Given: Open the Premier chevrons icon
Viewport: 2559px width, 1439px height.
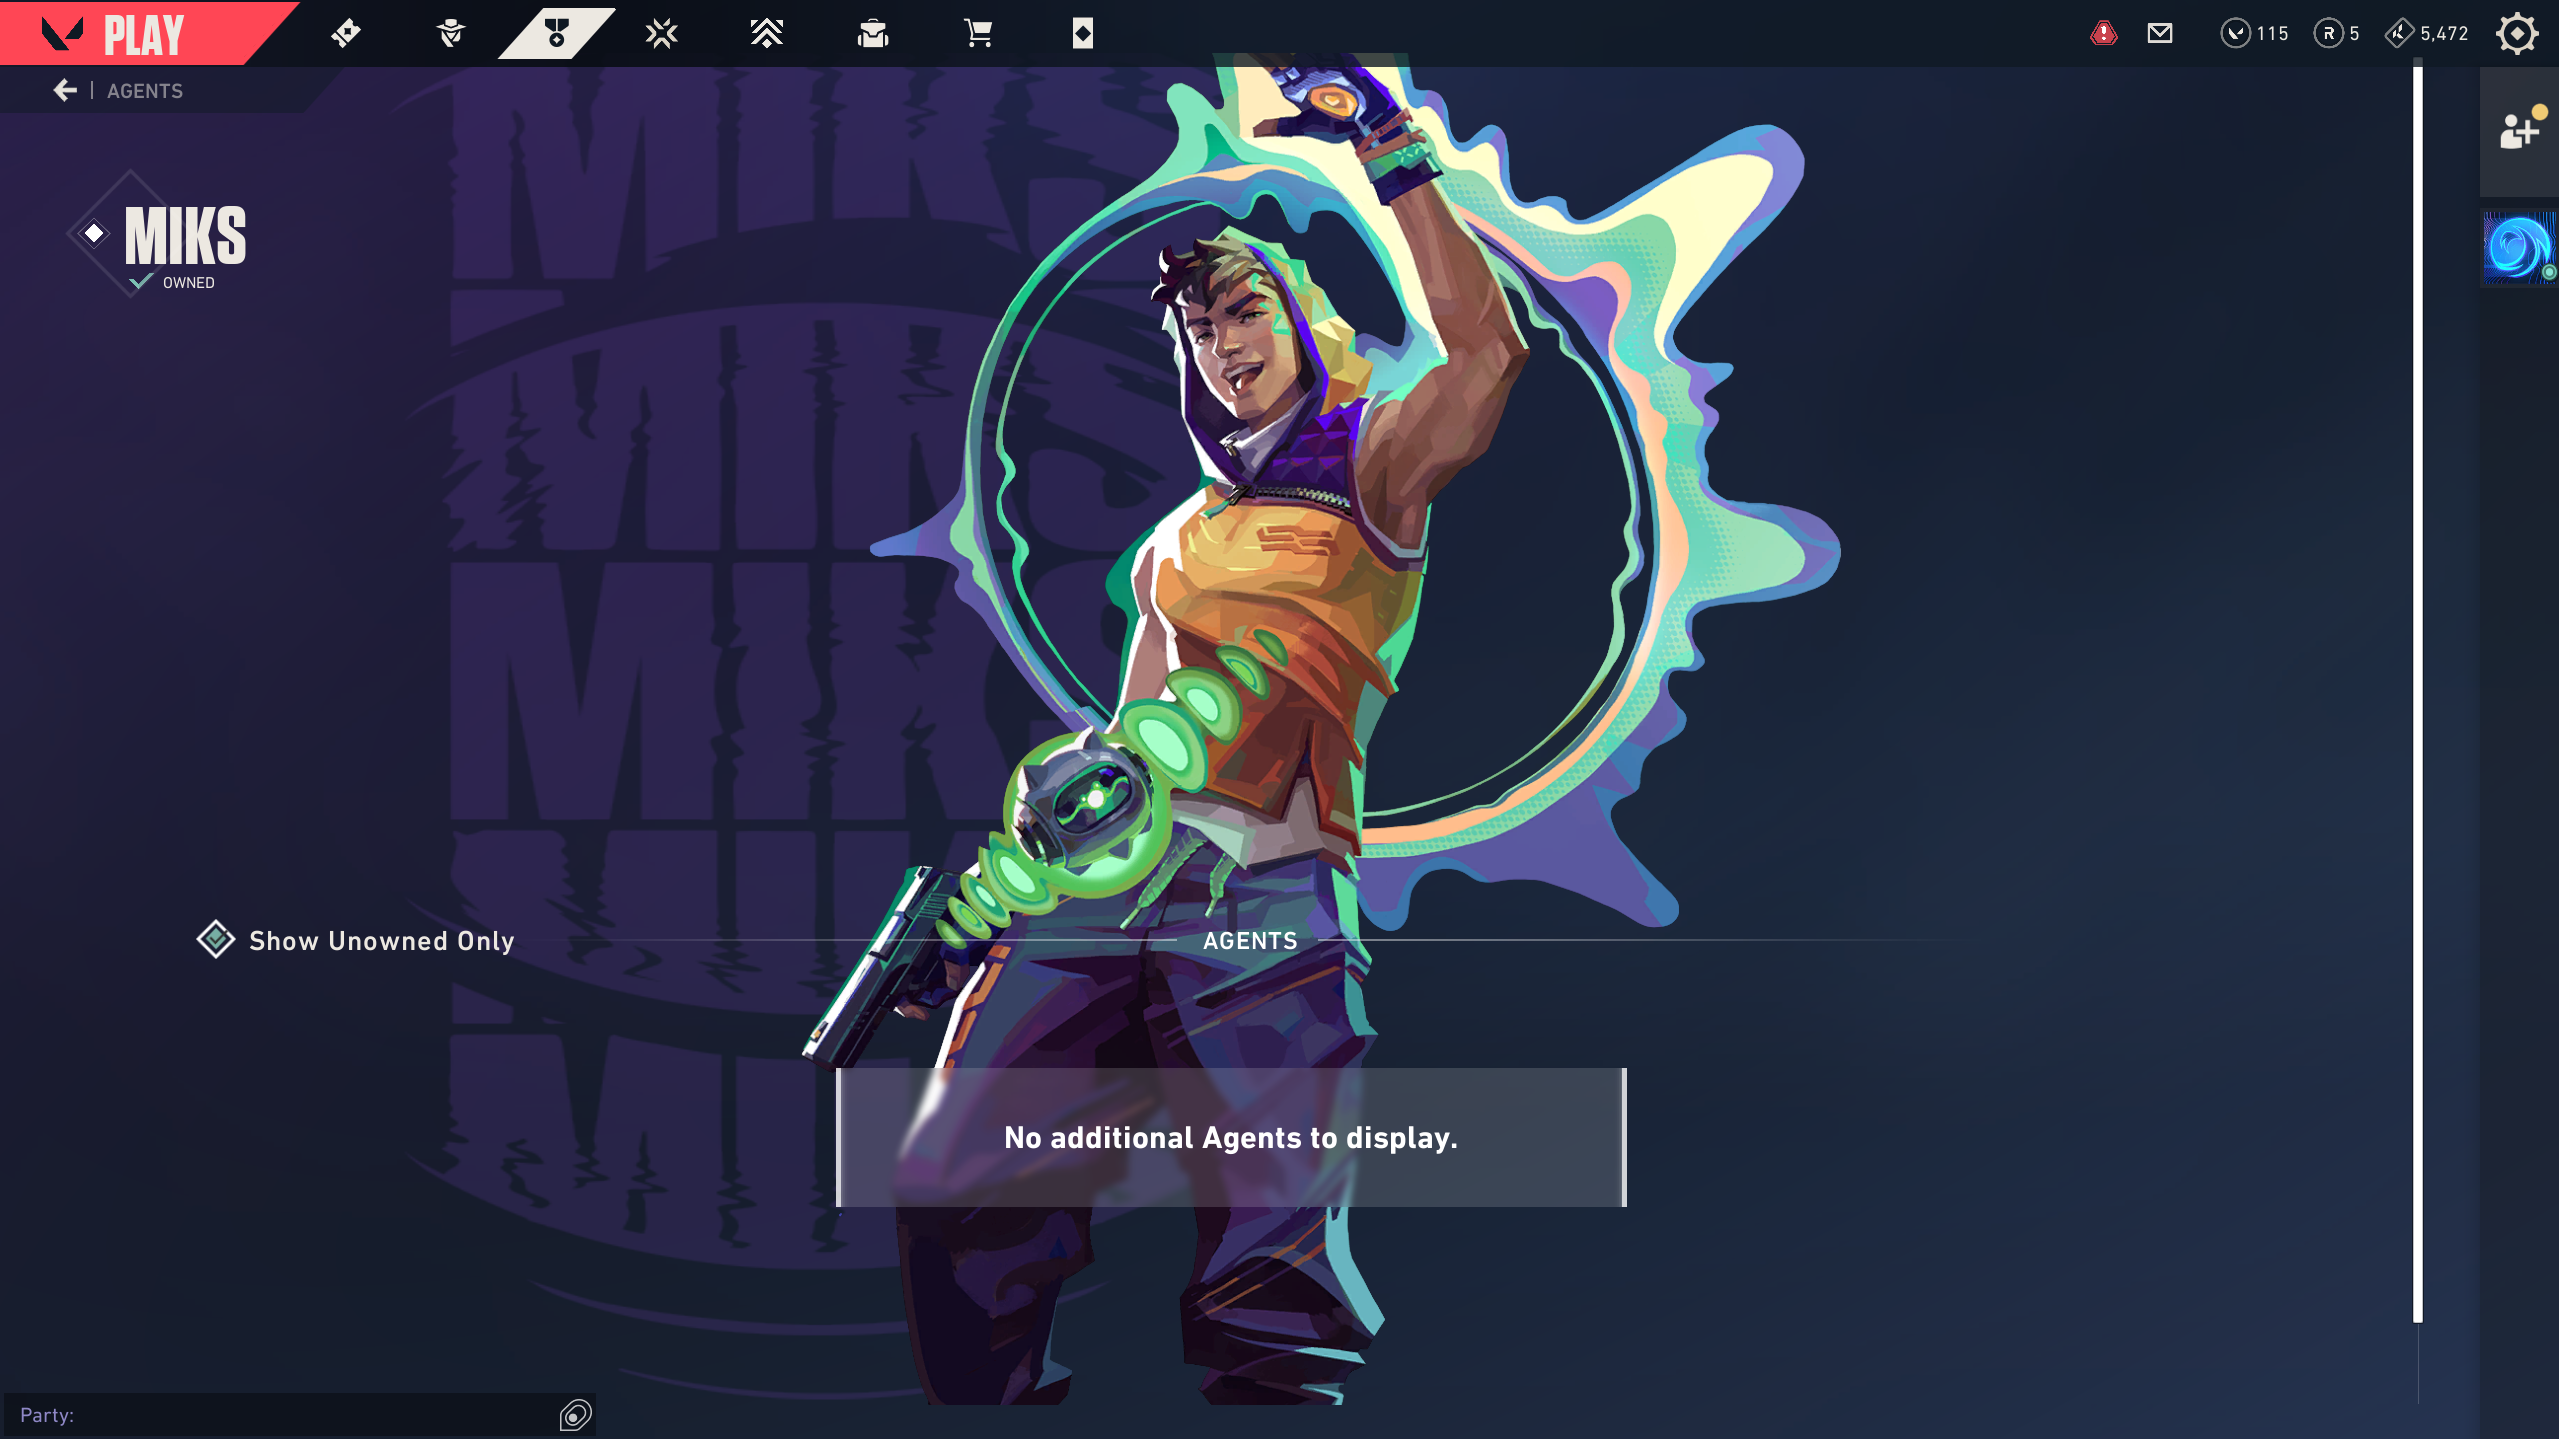Looking at the screenshot, I should click(x=766, y=33).
